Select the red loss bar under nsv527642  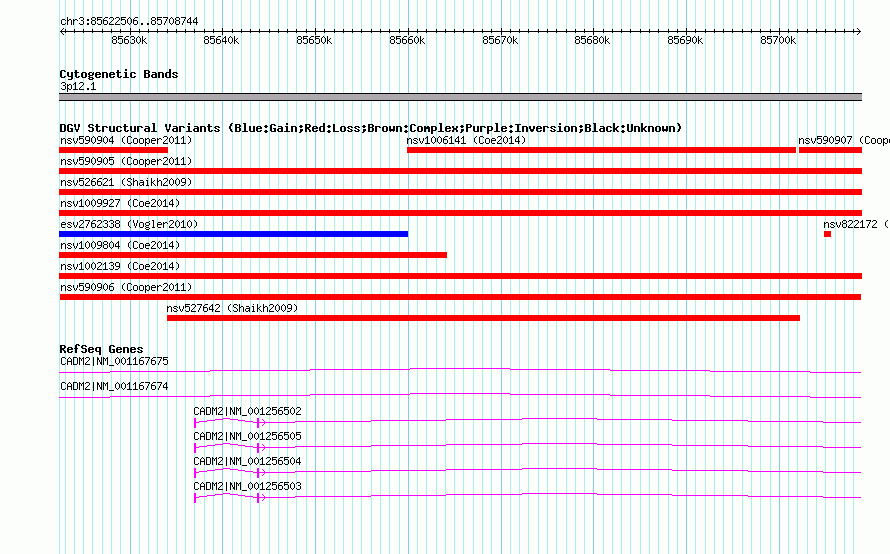[x=483, y=318]
